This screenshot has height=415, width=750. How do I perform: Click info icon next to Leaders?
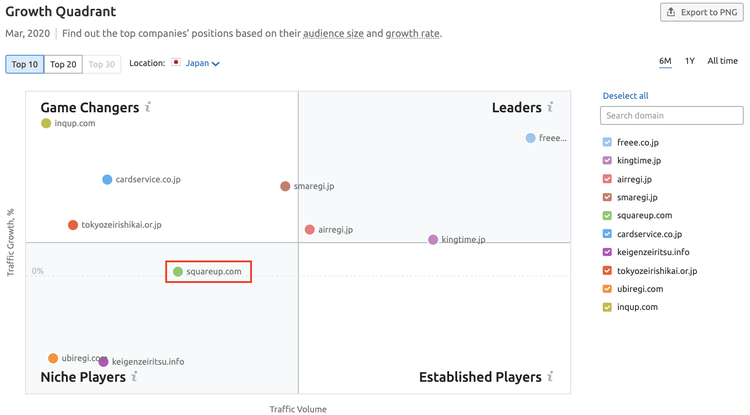tap(551, 107)
